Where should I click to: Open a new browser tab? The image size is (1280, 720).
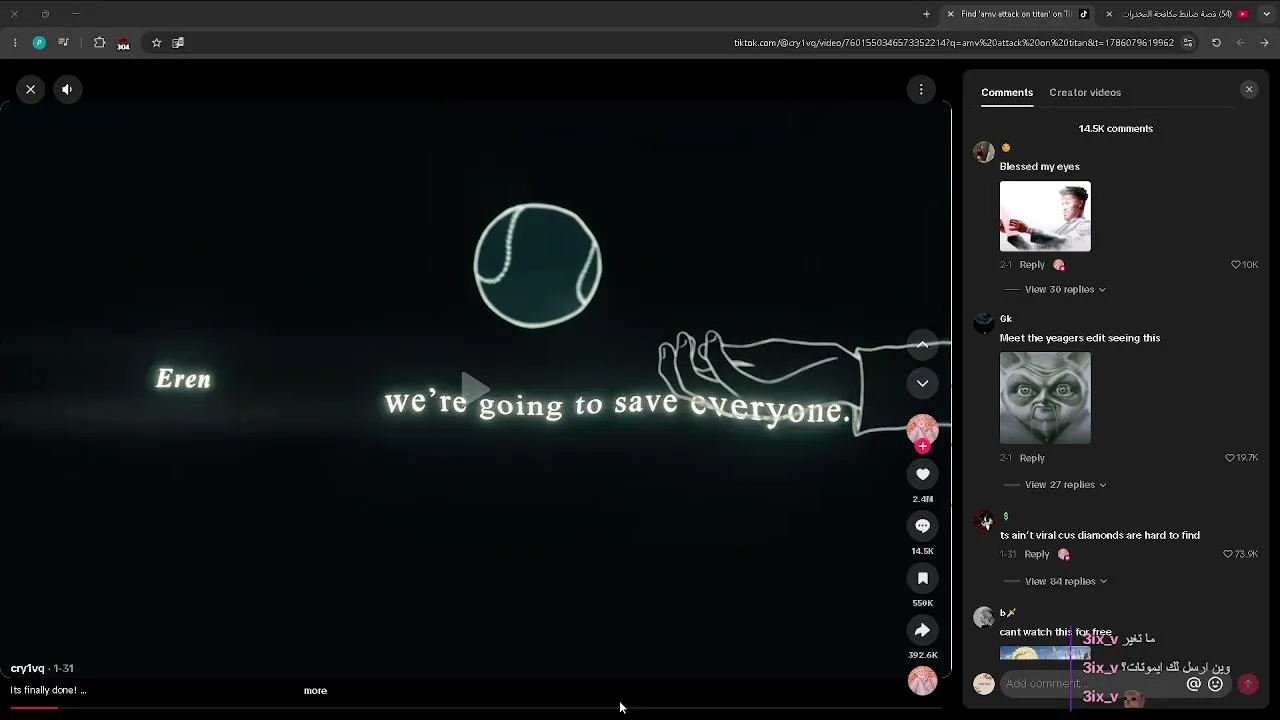point(926,14)
